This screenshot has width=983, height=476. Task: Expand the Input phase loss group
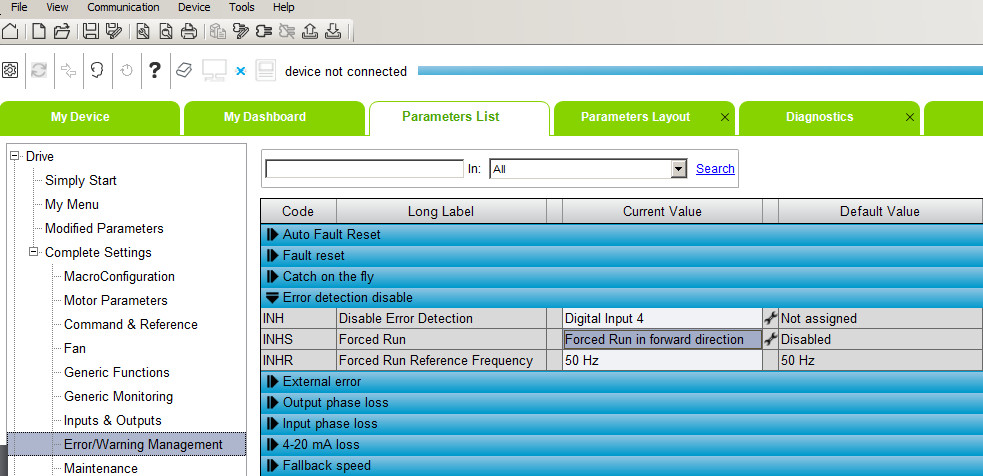pyautogui.click(x=272, y=423)
